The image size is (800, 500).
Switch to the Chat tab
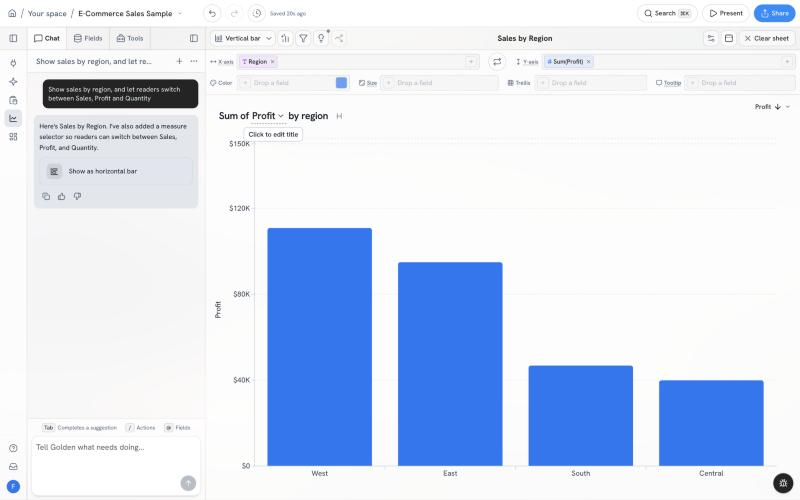click(46, 38)
